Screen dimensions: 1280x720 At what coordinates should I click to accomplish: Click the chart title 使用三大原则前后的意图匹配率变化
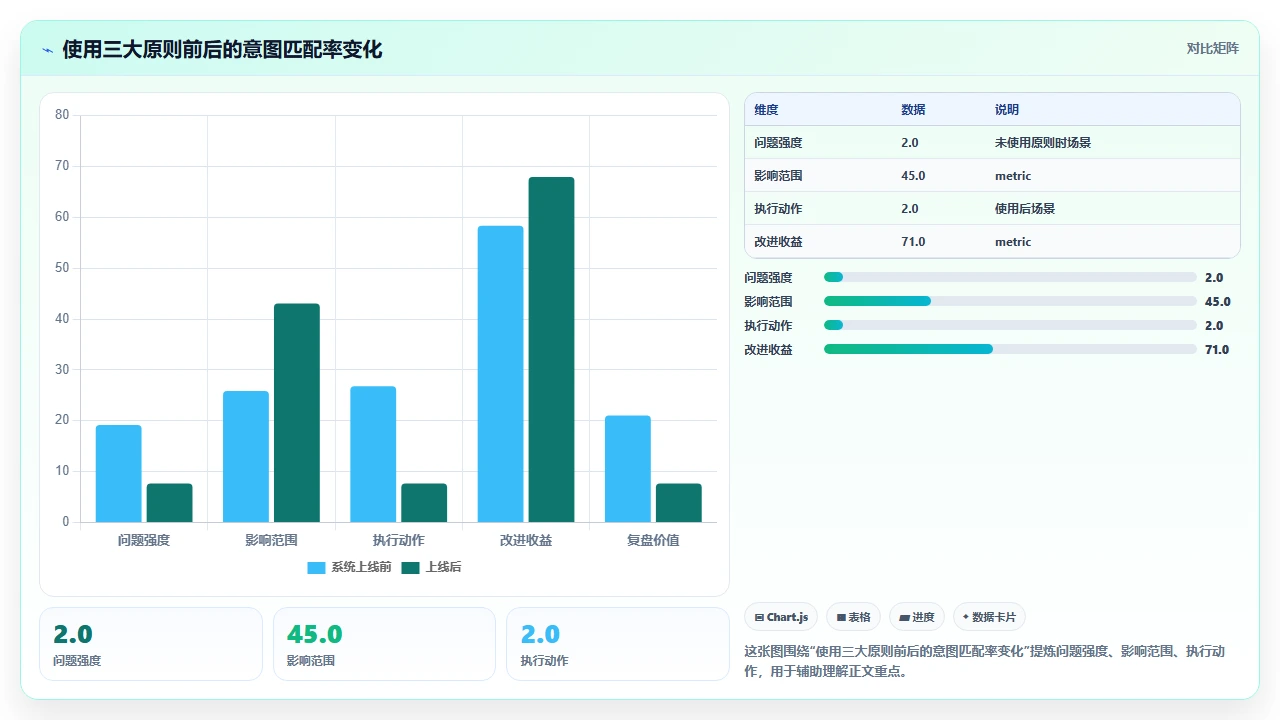click(222, 49)
